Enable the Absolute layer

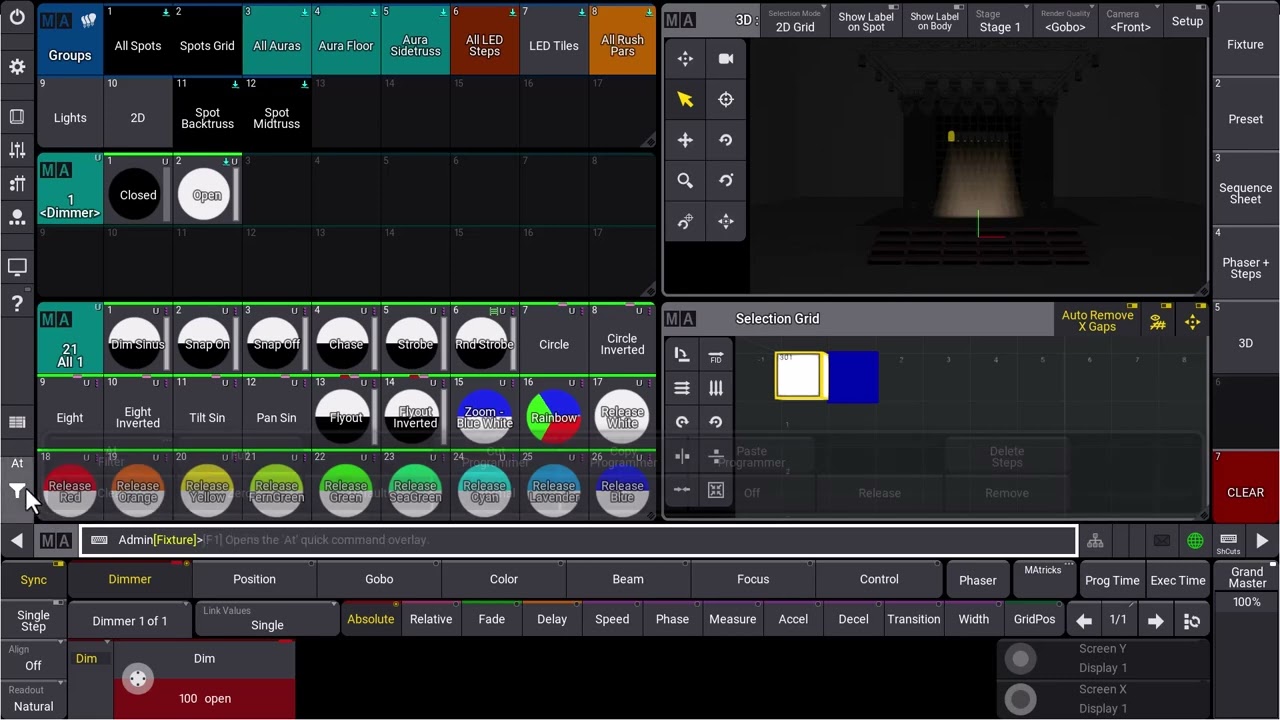370,619
